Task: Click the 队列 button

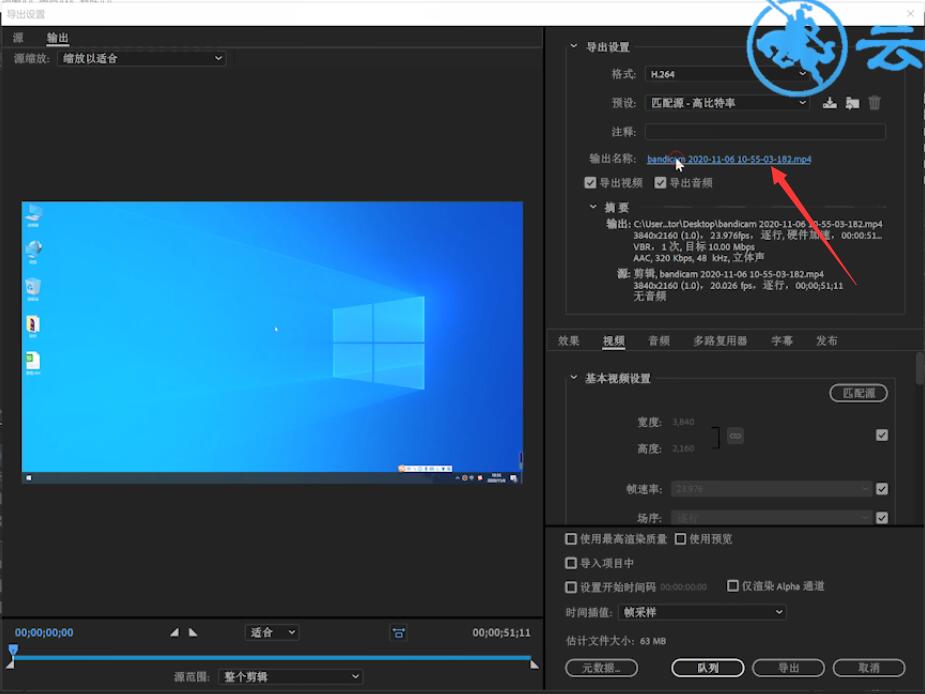Action: 707,667
